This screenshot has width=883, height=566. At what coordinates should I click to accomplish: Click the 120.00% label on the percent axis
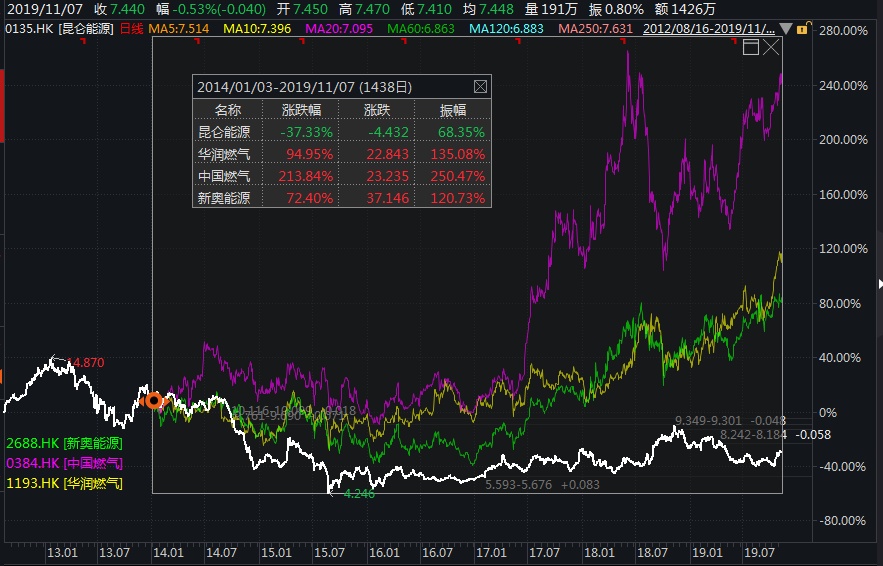tap(844, 248)
